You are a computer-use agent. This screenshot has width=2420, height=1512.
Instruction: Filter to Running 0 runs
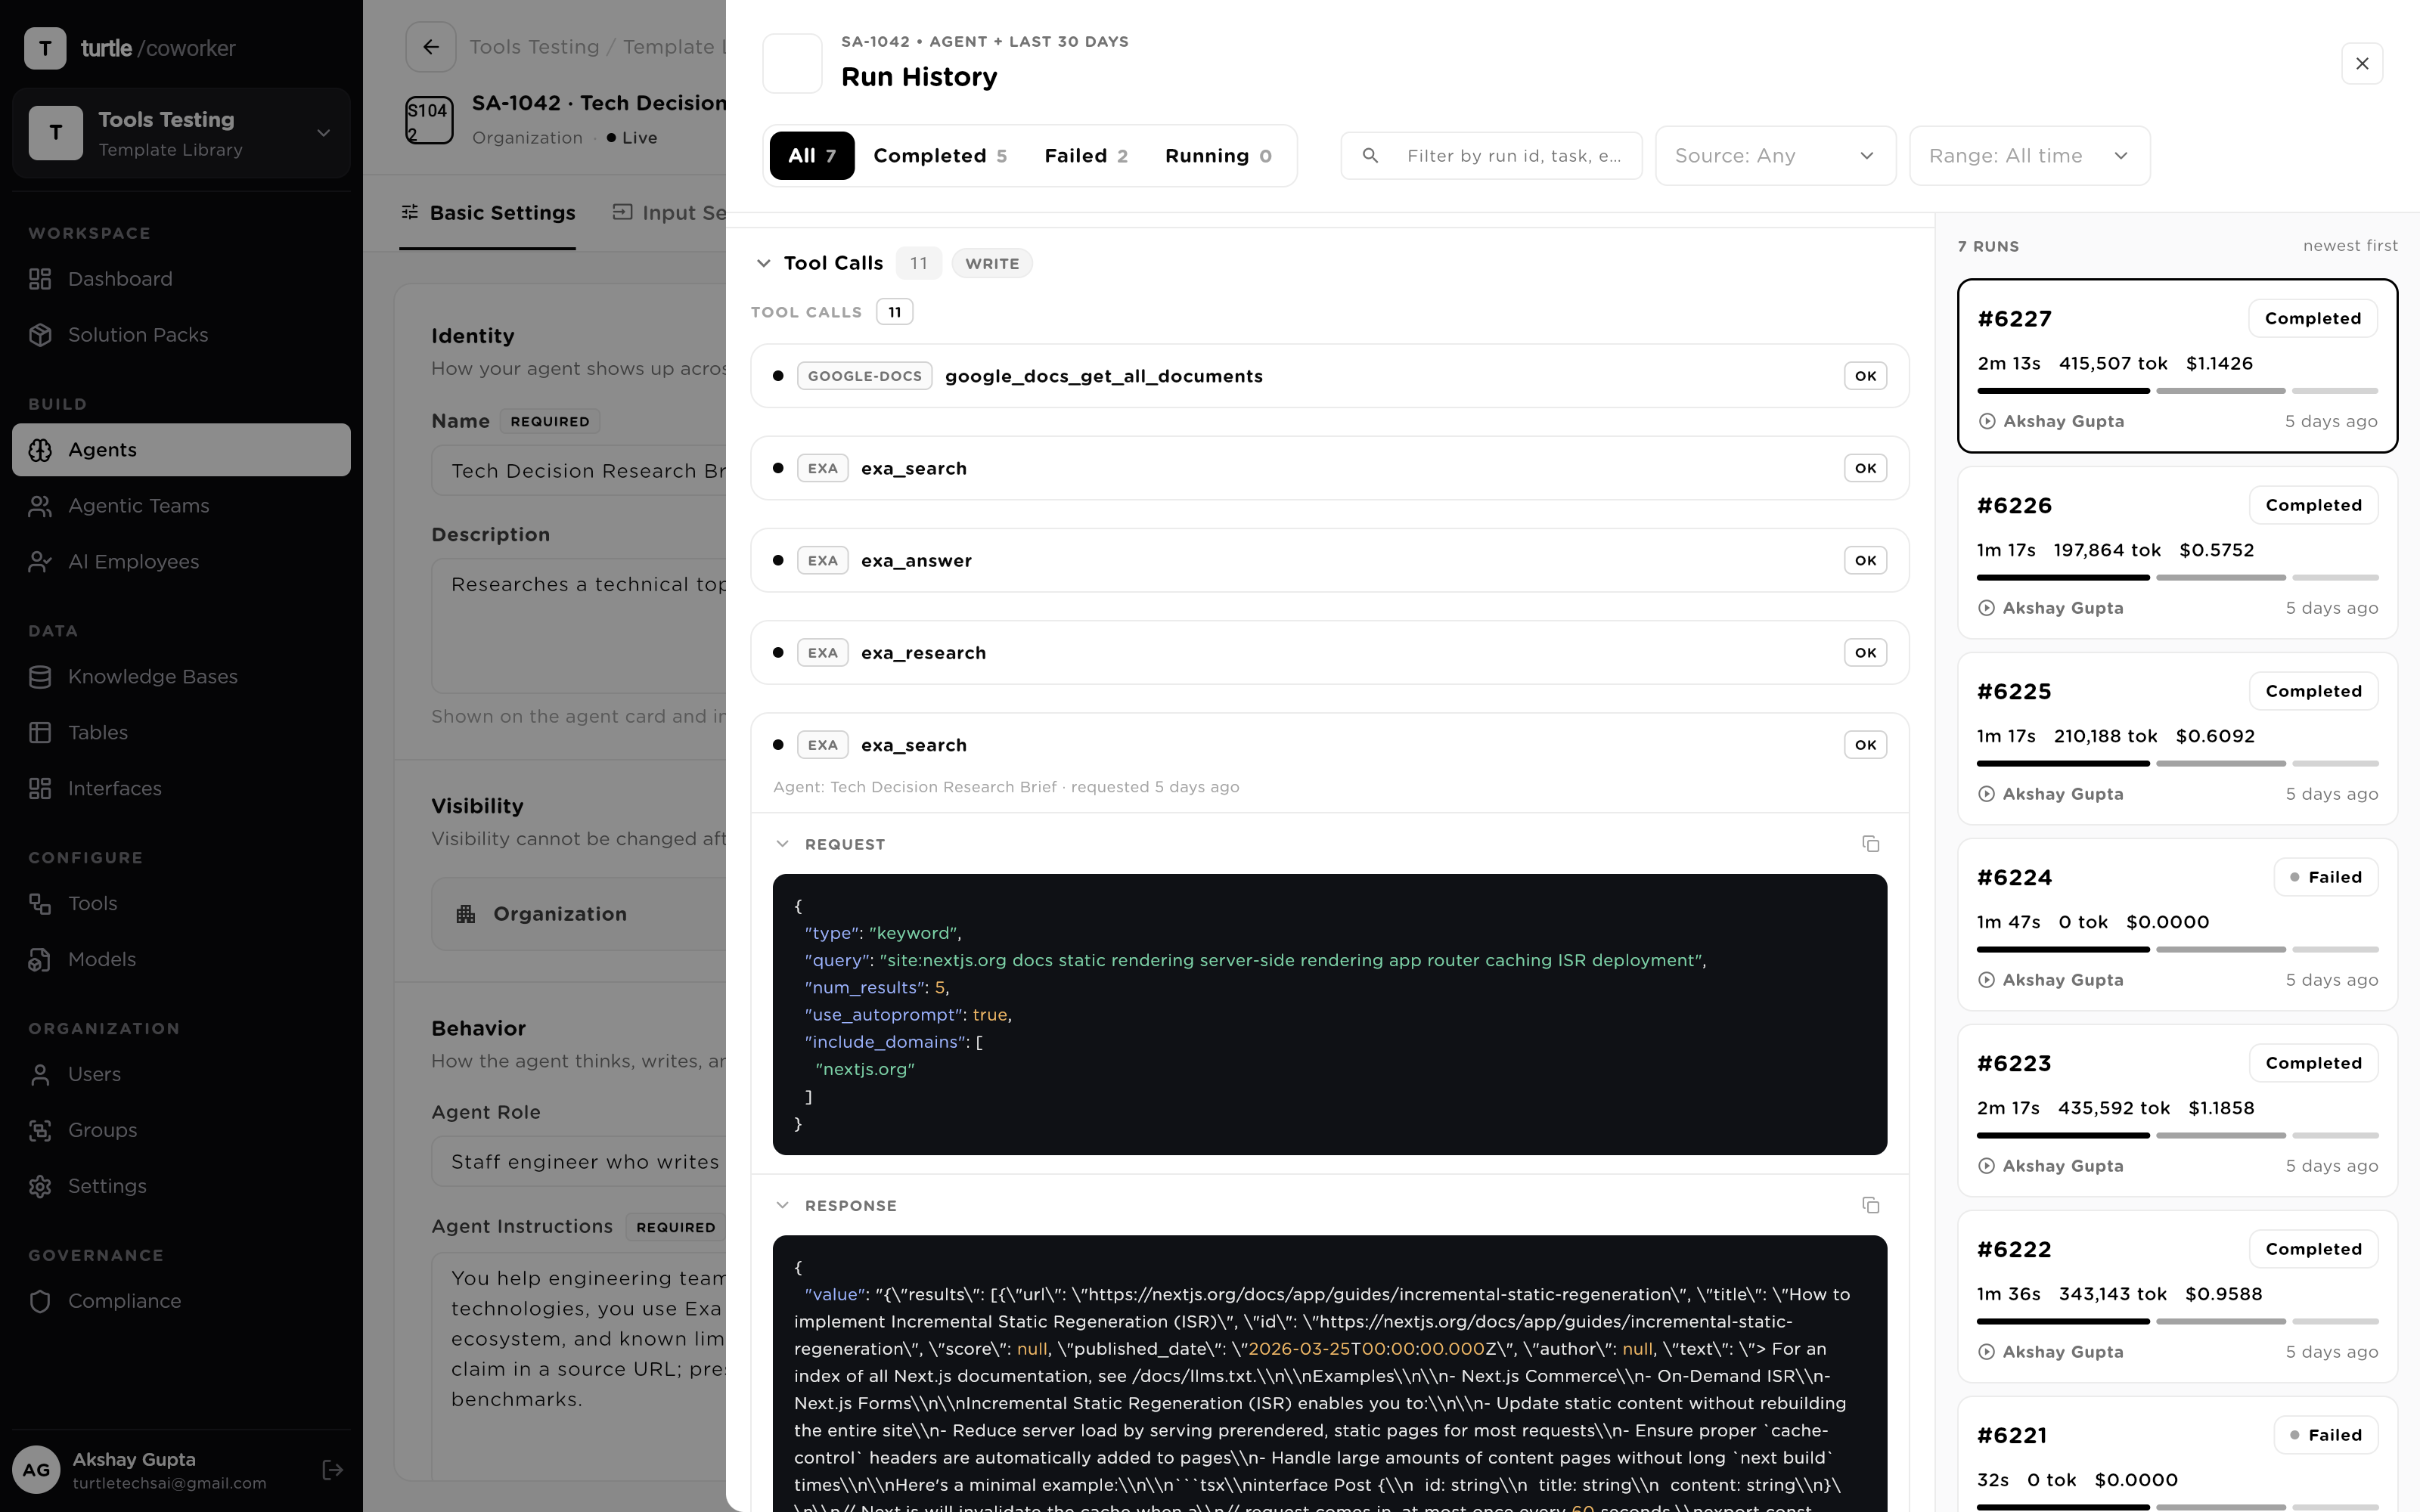pos(1218,156)
